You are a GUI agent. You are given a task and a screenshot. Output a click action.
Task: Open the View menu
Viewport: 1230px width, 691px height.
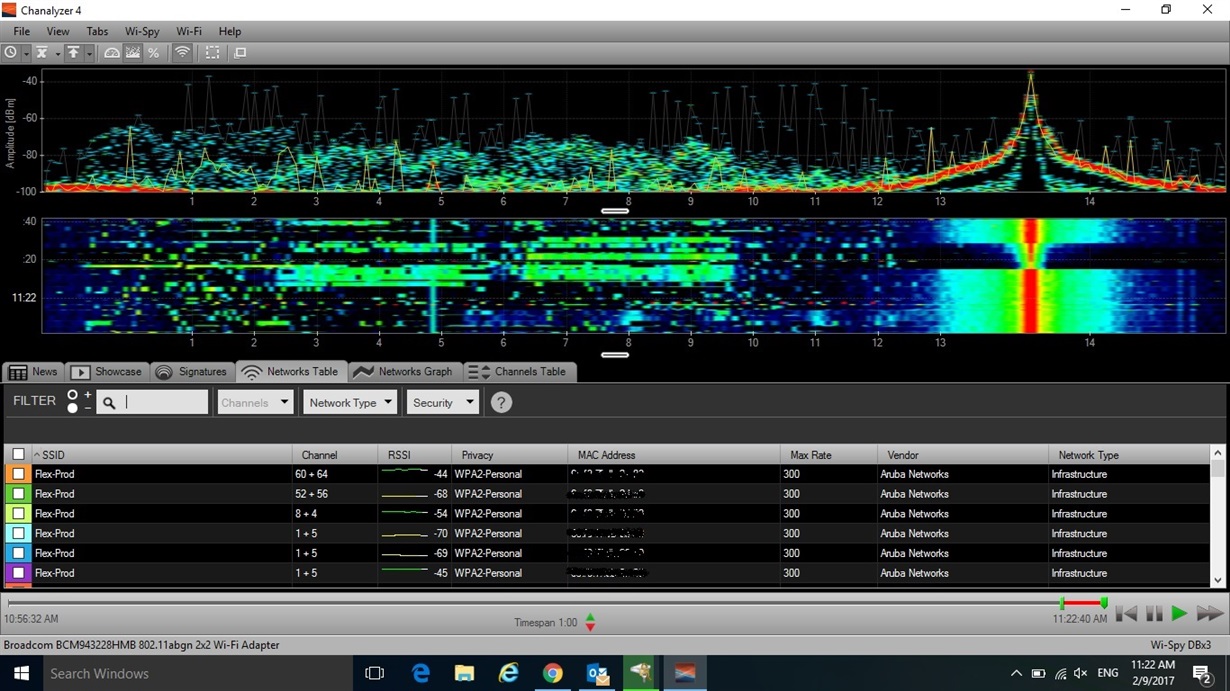click(x=58, y=31)
